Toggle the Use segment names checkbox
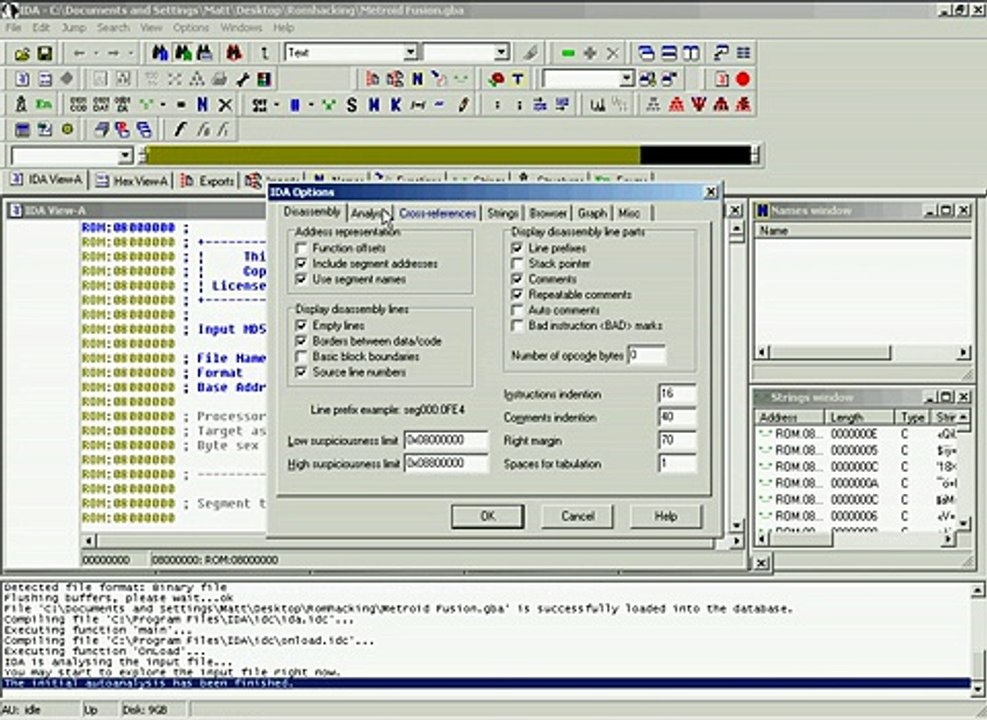 [x=302, y=279]
